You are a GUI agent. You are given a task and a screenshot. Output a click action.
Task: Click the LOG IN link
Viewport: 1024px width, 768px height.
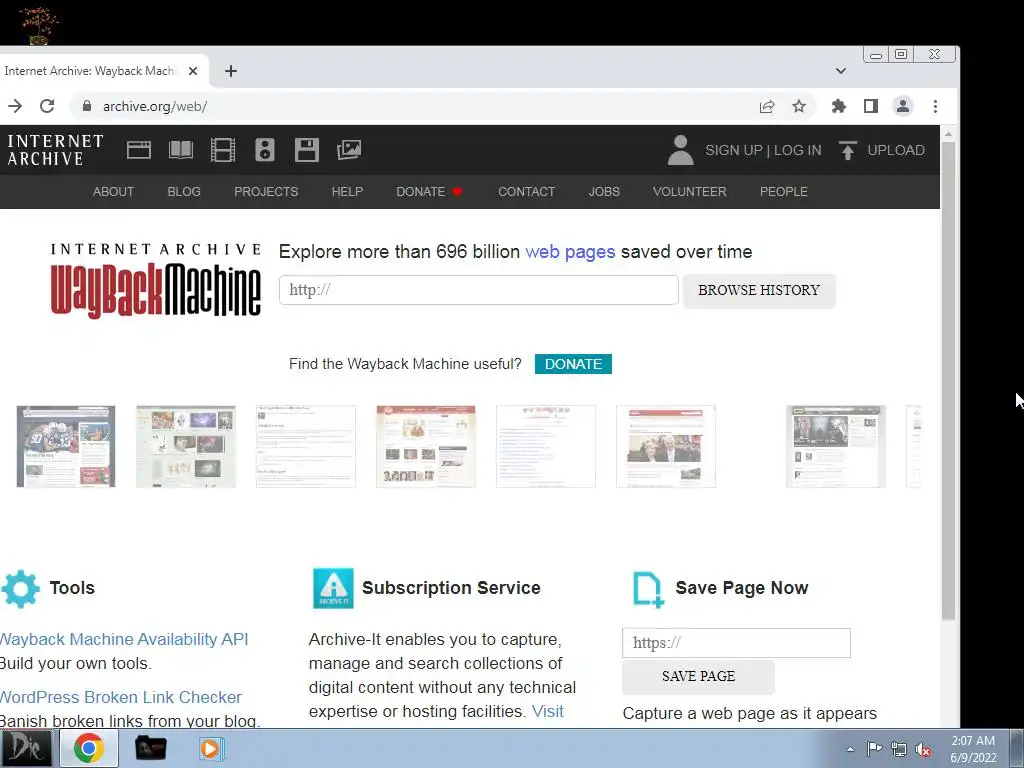pyautogui.click(x=797, y=150)
